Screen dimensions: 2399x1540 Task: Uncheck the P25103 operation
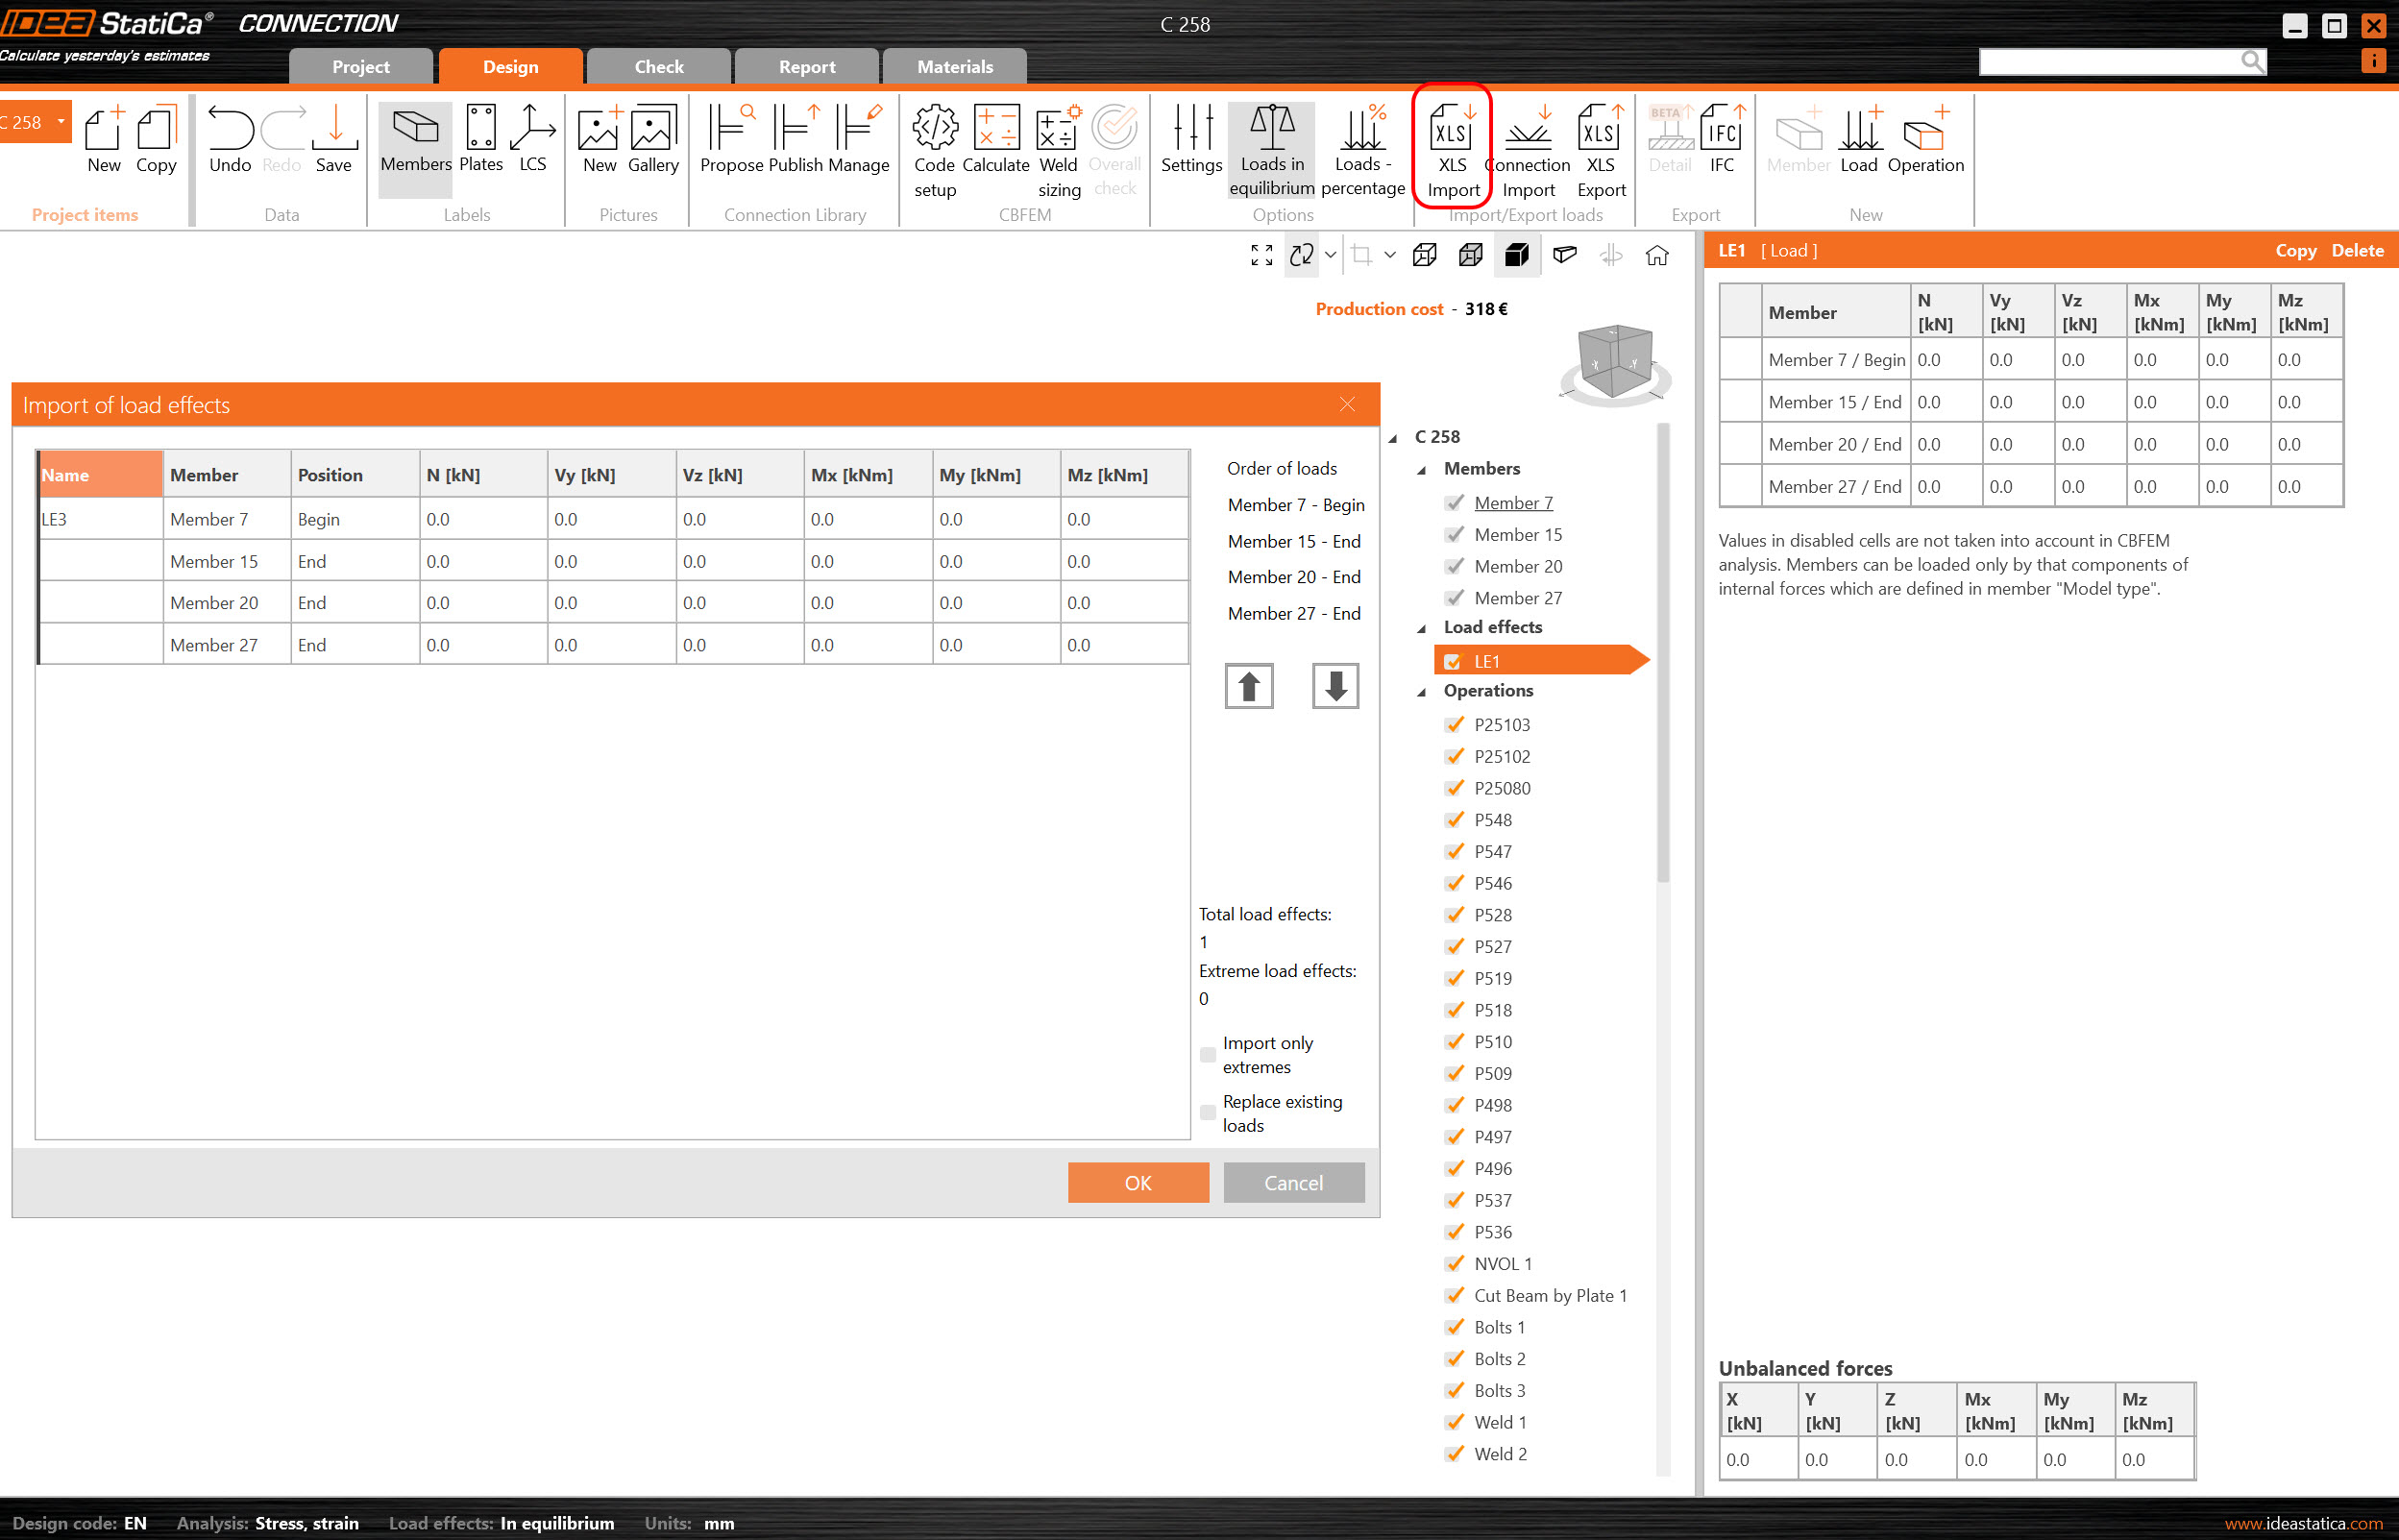tap(1454, 724)
